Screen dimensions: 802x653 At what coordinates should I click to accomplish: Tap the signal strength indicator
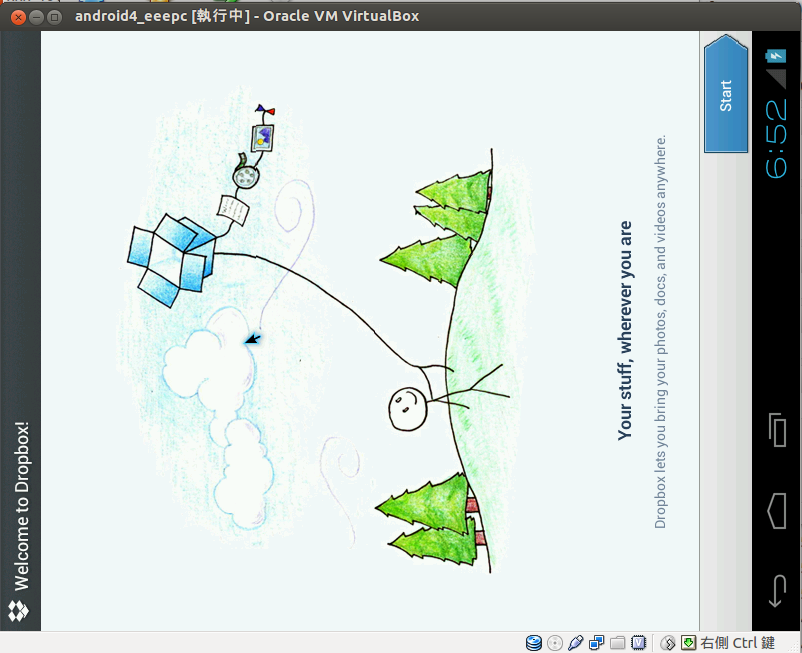(776, 78)
